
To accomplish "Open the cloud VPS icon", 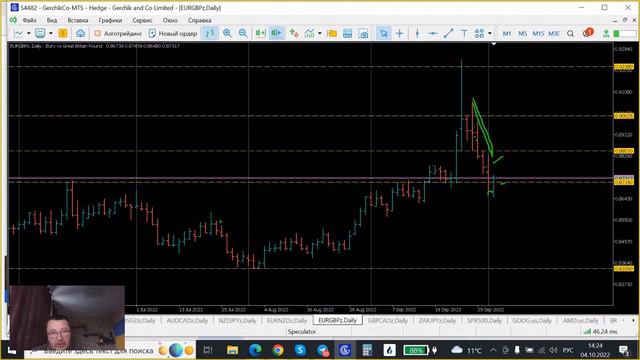I will click(x=80, y=33).
